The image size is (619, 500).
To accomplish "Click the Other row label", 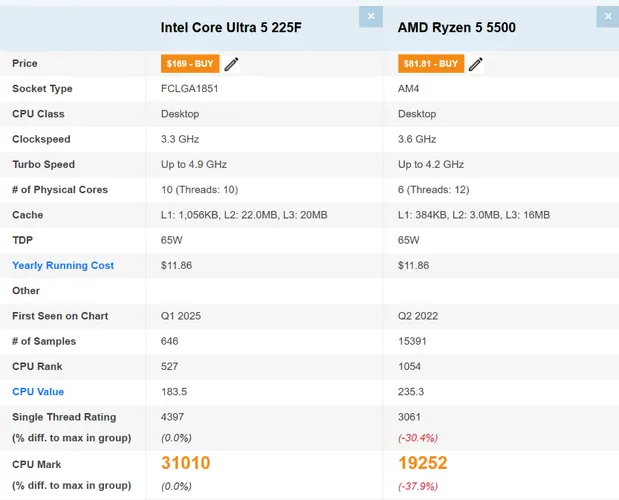I will pyautogui.click(x=26, y=290).
